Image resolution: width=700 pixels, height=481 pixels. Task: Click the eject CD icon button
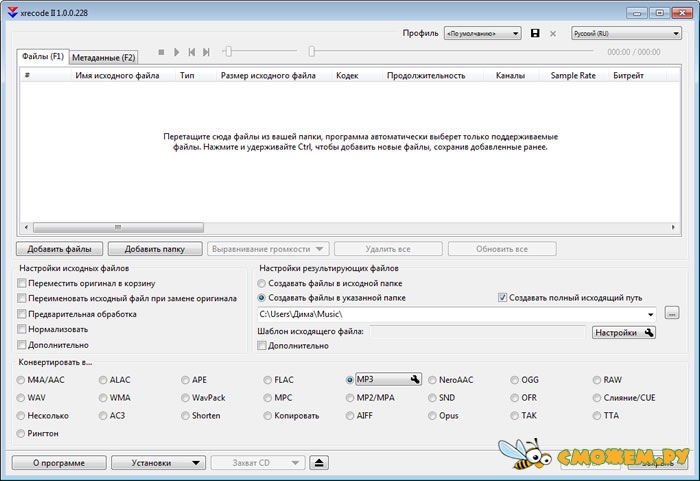pyautogui.click(x=319, y=463)
